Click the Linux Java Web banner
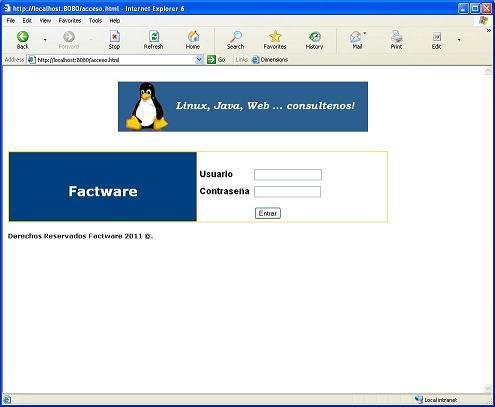The height and width of the screenshot is (407, 495). coord(243,107)
